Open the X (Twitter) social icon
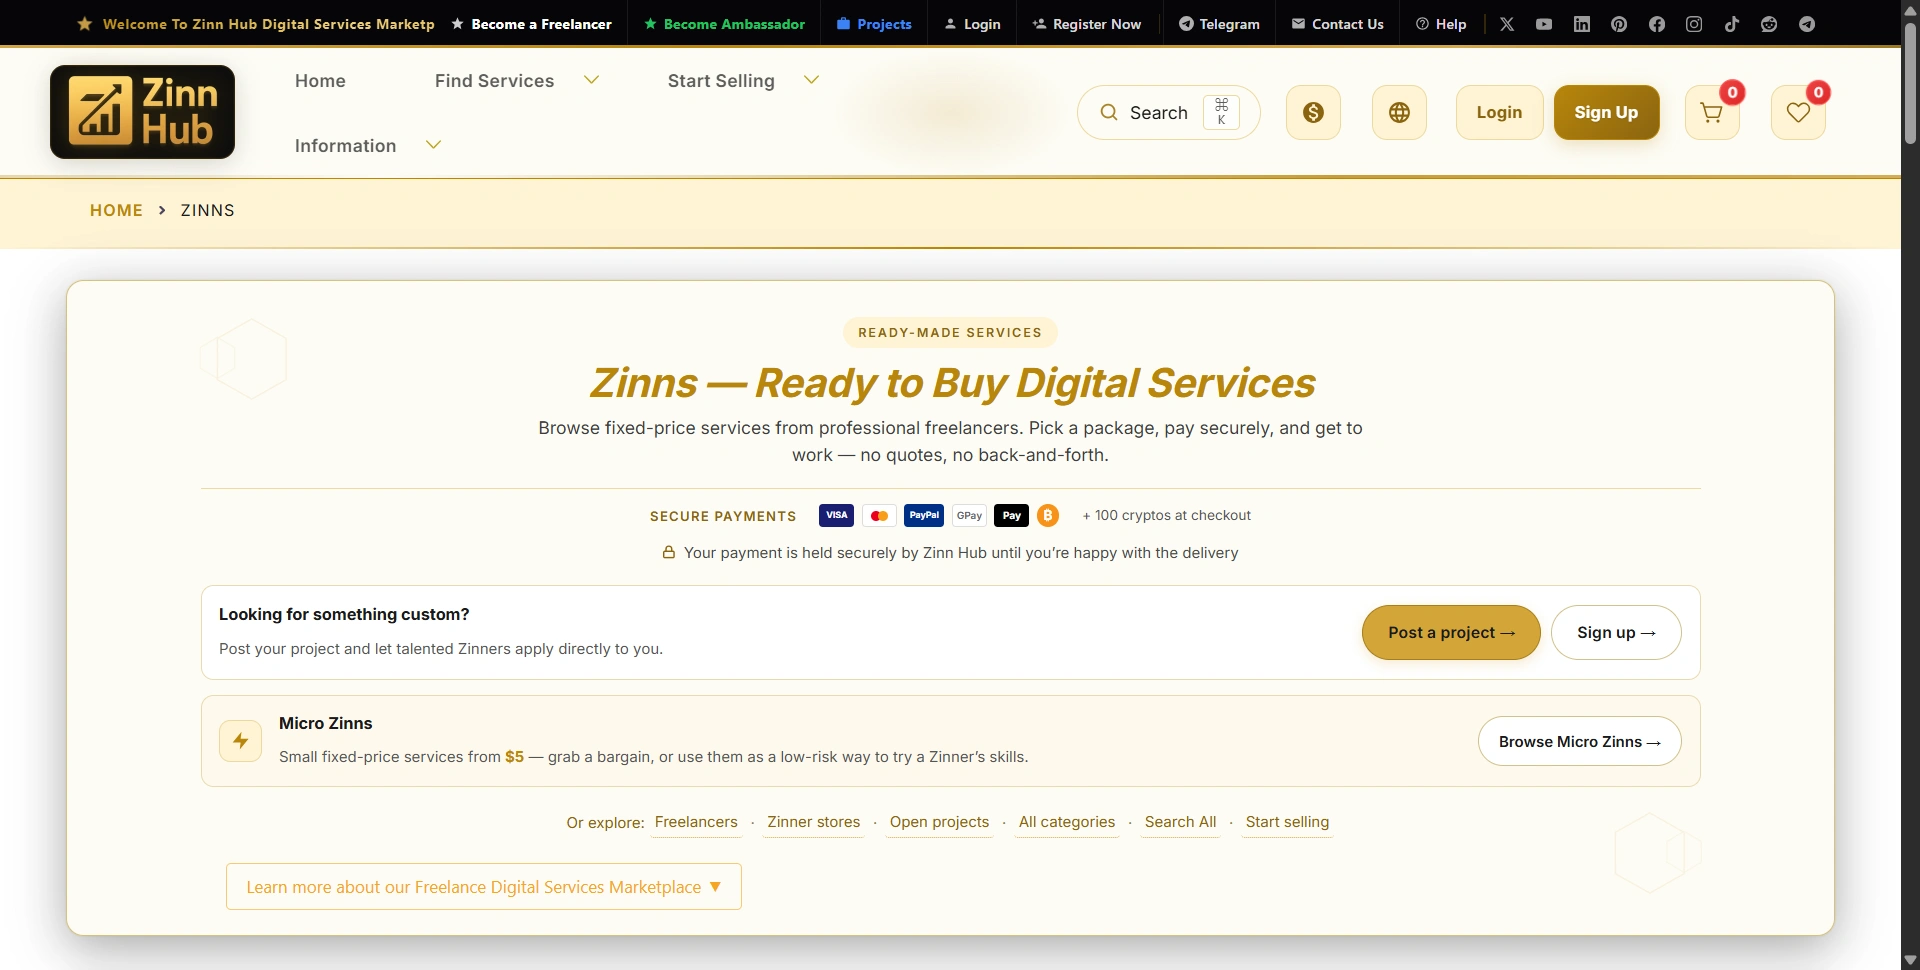This screenshot has height=970, width=1920. (x=1507, y=24)
